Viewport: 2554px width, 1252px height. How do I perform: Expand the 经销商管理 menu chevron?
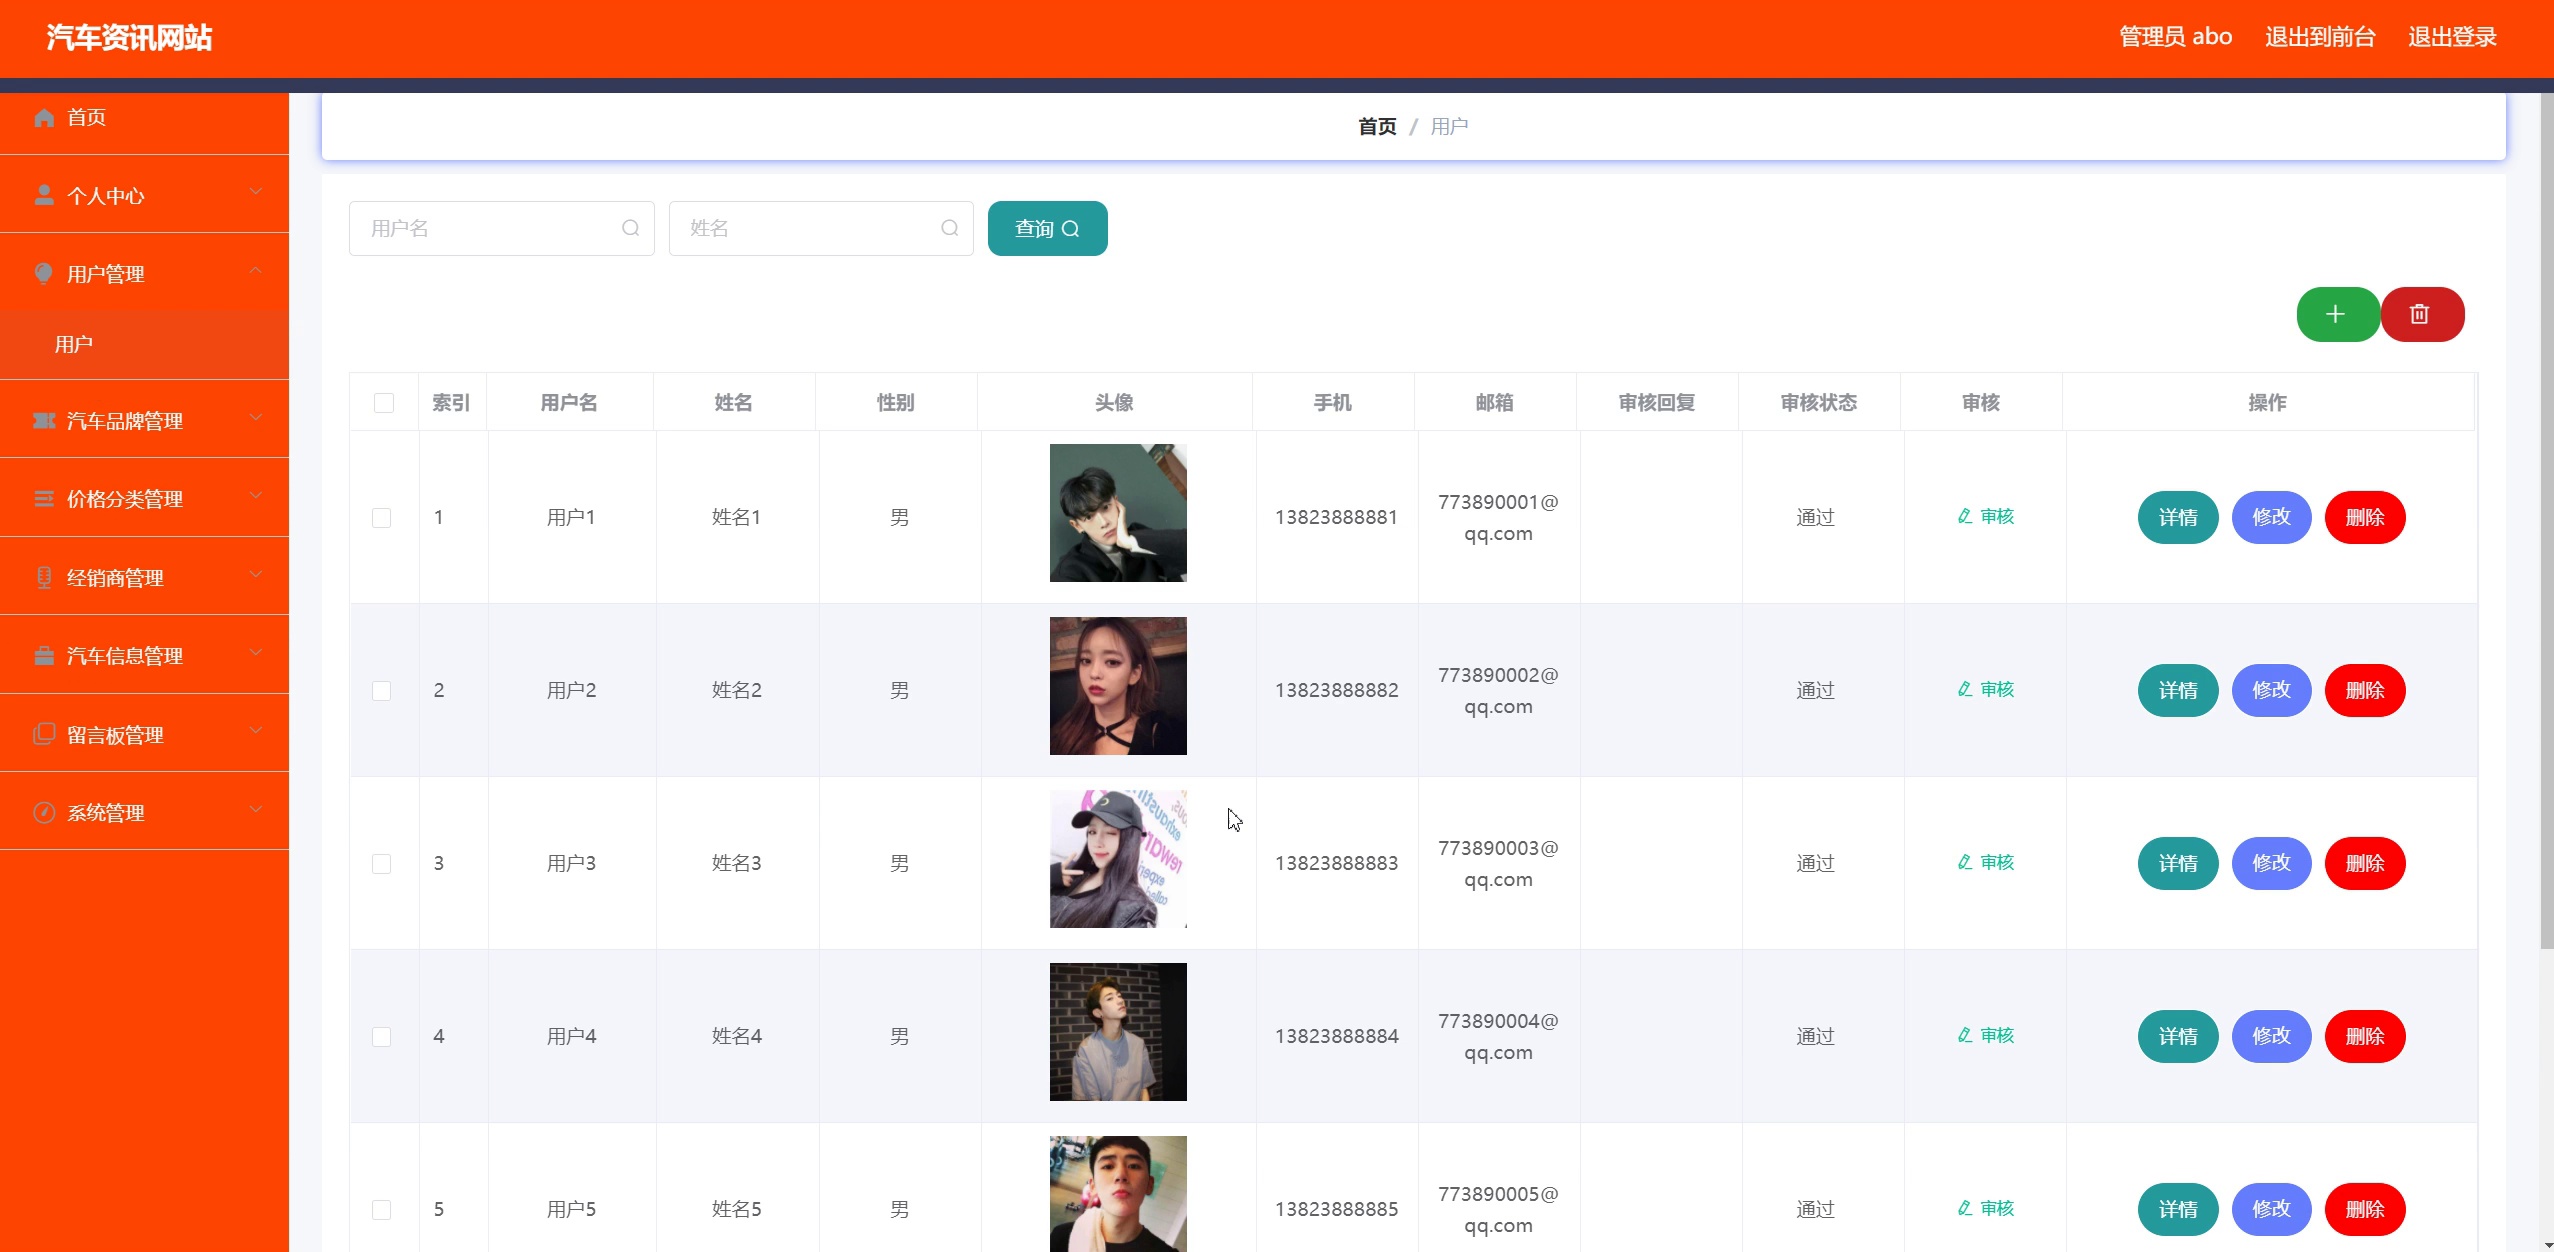(256, 575)
